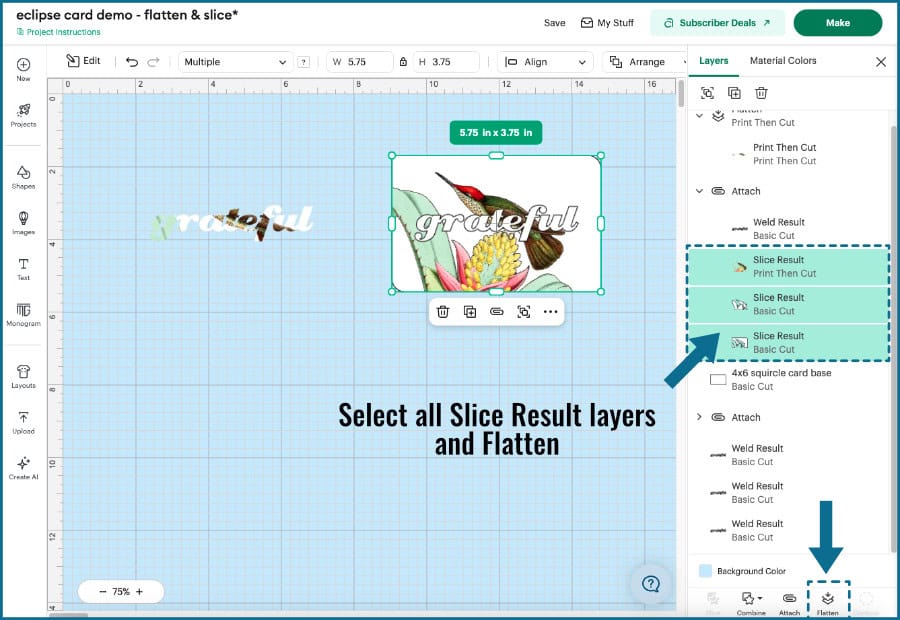Open the Arrange menu
The width and height of the screenshot is (900, 620).
[645, 62]
